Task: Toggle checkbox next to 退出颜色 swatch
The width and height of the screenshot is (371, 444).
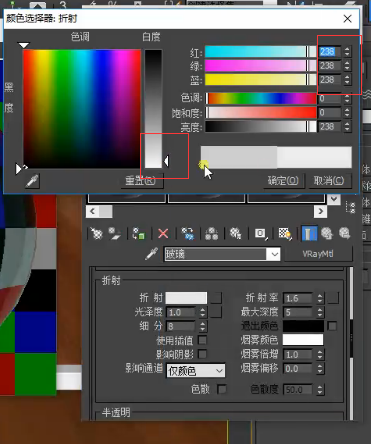Action: point(332,326)
